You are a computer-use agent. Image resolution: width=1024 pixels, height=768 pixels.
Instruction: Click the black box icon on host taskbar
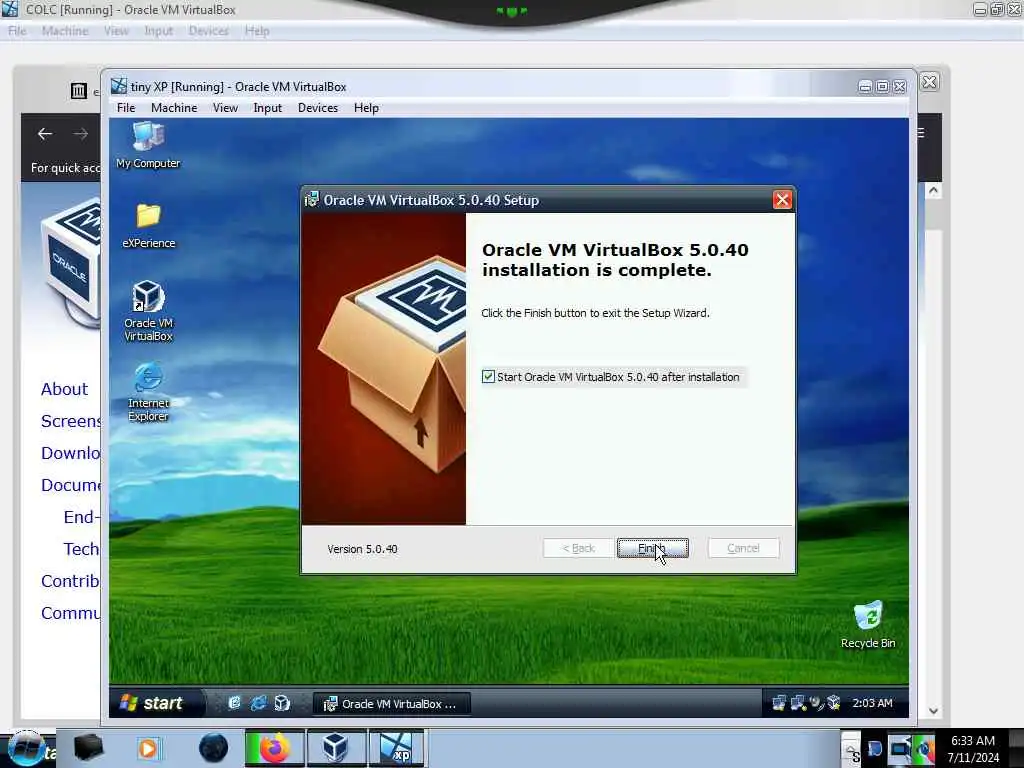click(89, 748)
